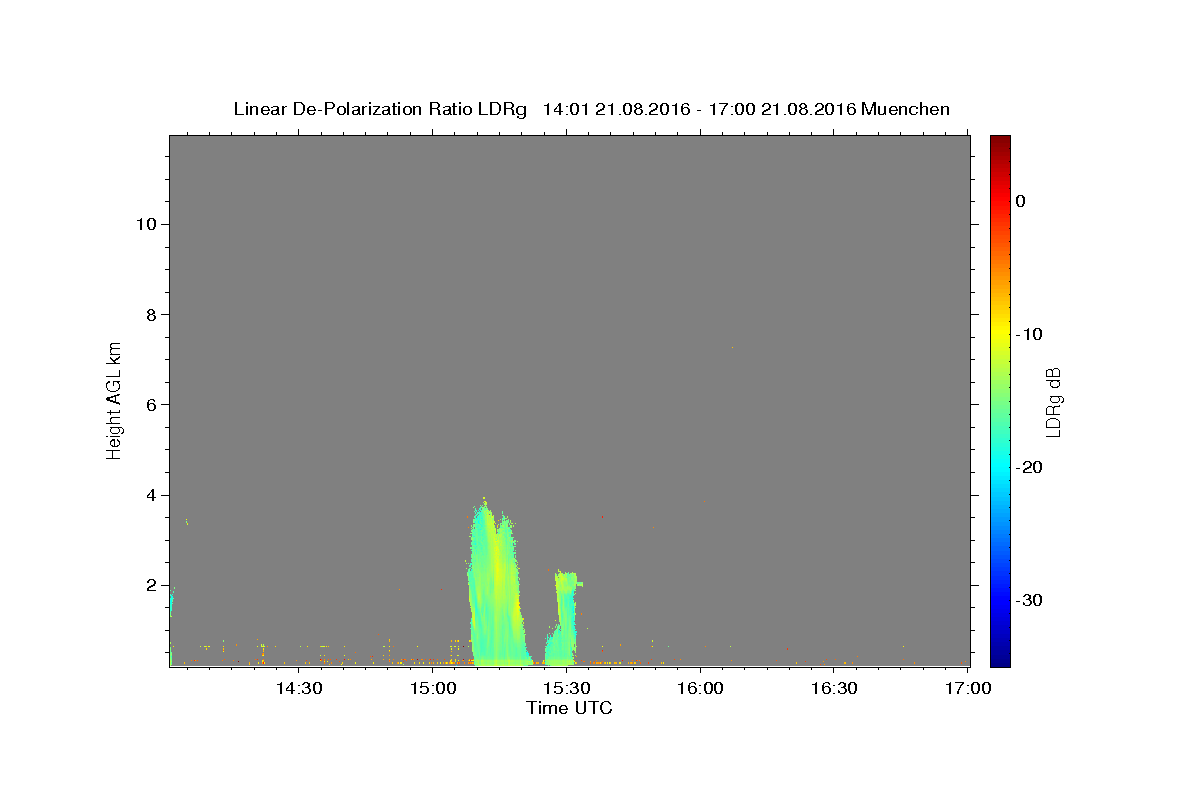Click the 'Height AGL km' axis label
The width and height of the screenshot is (1200, 800).
[x=114, y=399]
